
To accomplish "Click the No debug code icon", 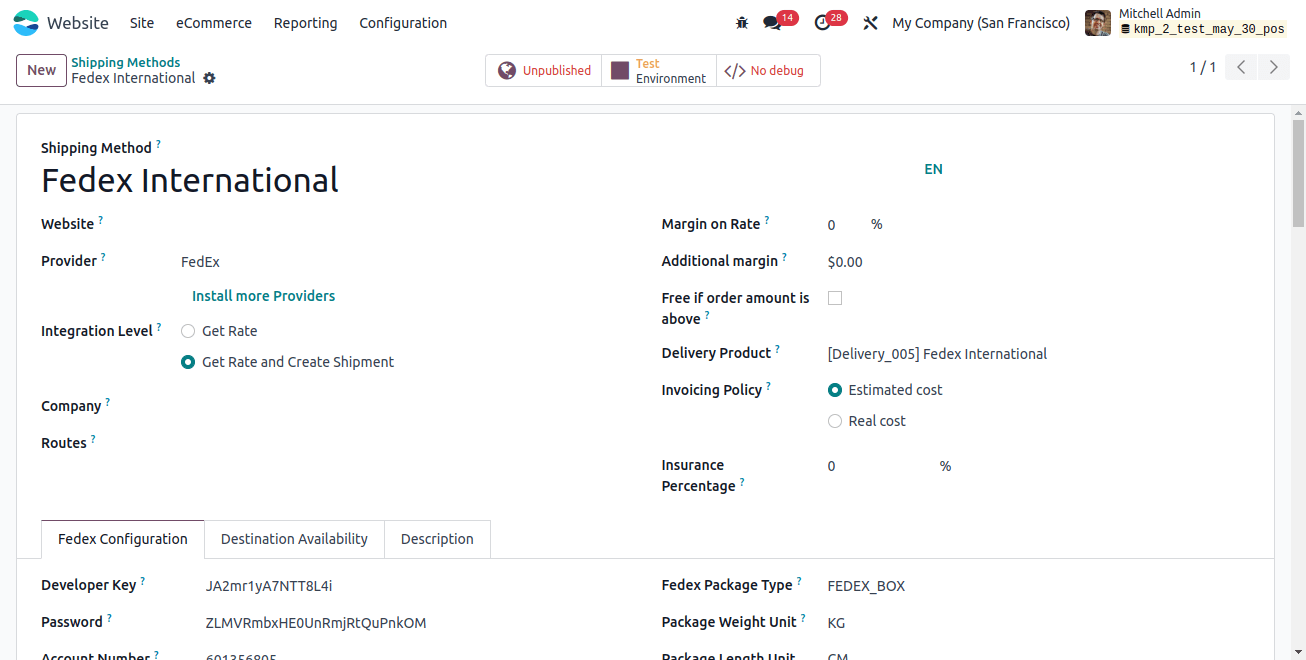I will click(735, 71).
